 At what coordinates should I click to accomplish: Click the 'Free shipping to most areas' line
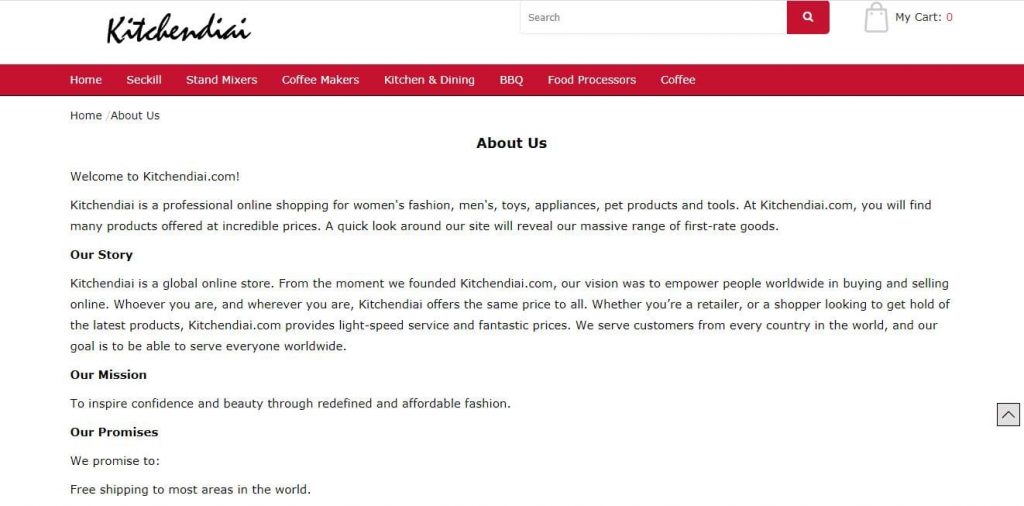point(191,490)
